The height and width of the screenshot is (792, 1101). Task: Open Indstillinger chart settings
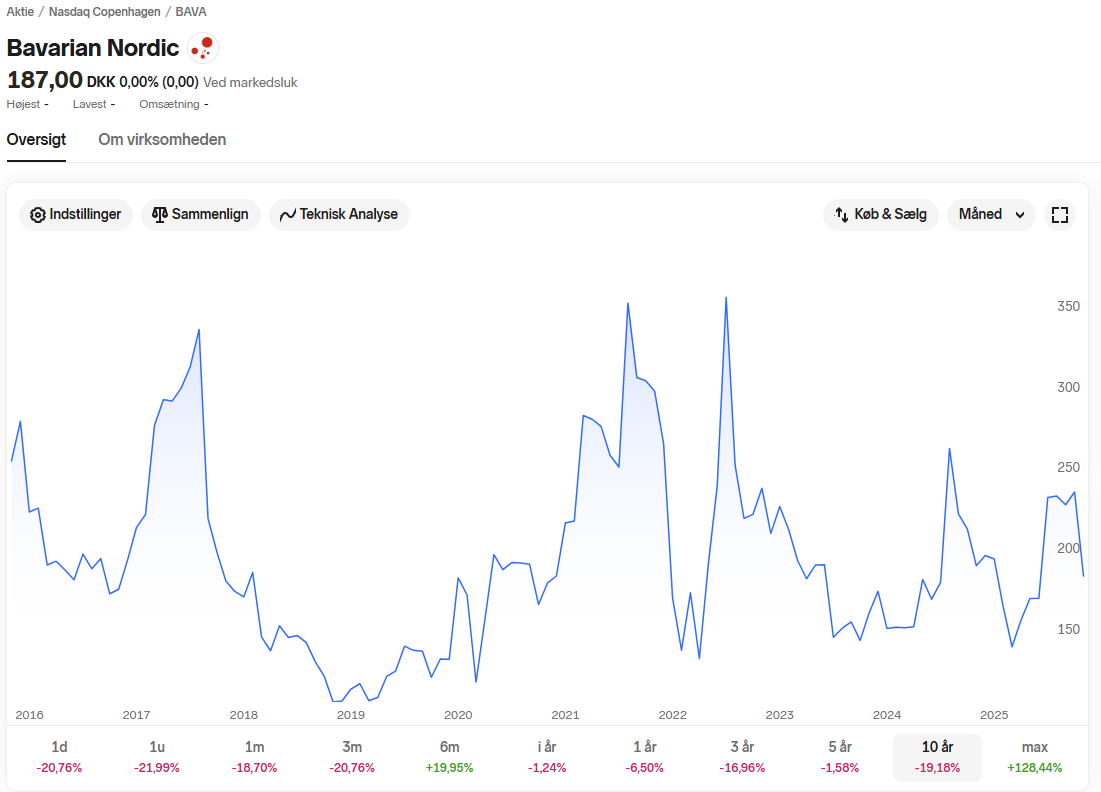[x=76, y=215]
